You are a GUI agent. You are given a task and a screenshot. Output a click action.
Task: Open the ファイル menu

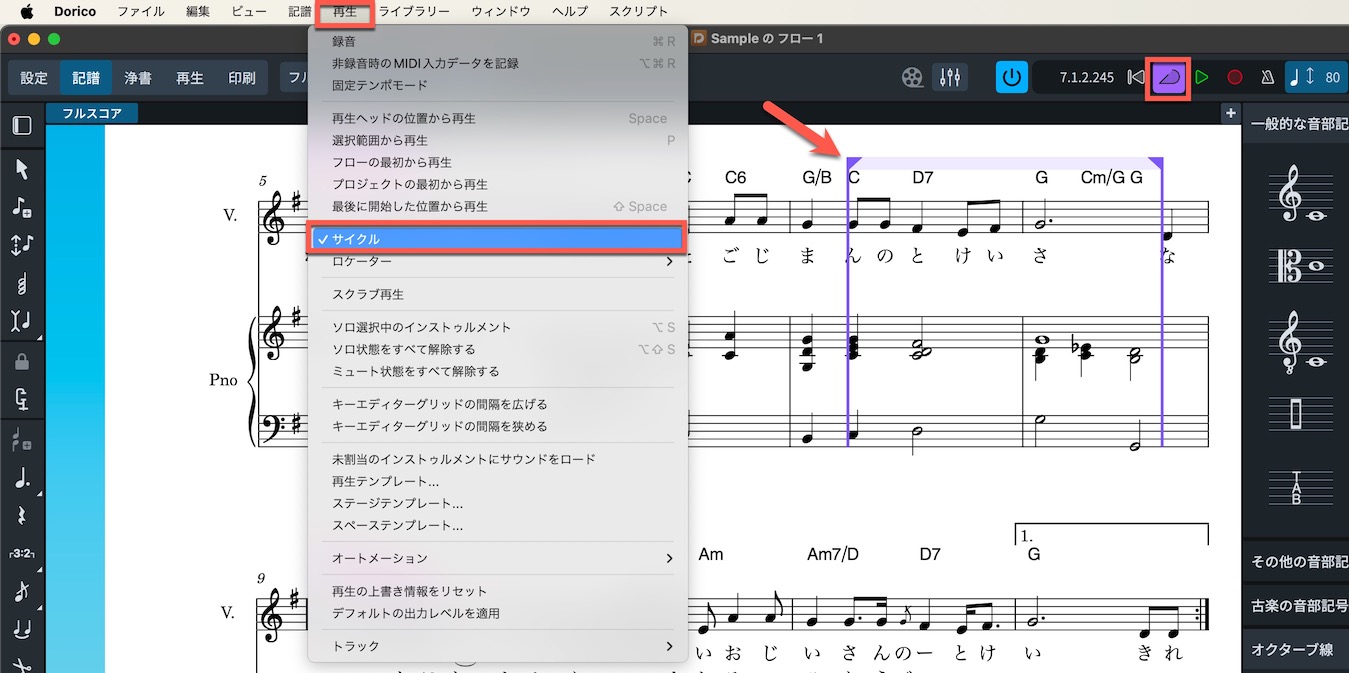point(141,12)
